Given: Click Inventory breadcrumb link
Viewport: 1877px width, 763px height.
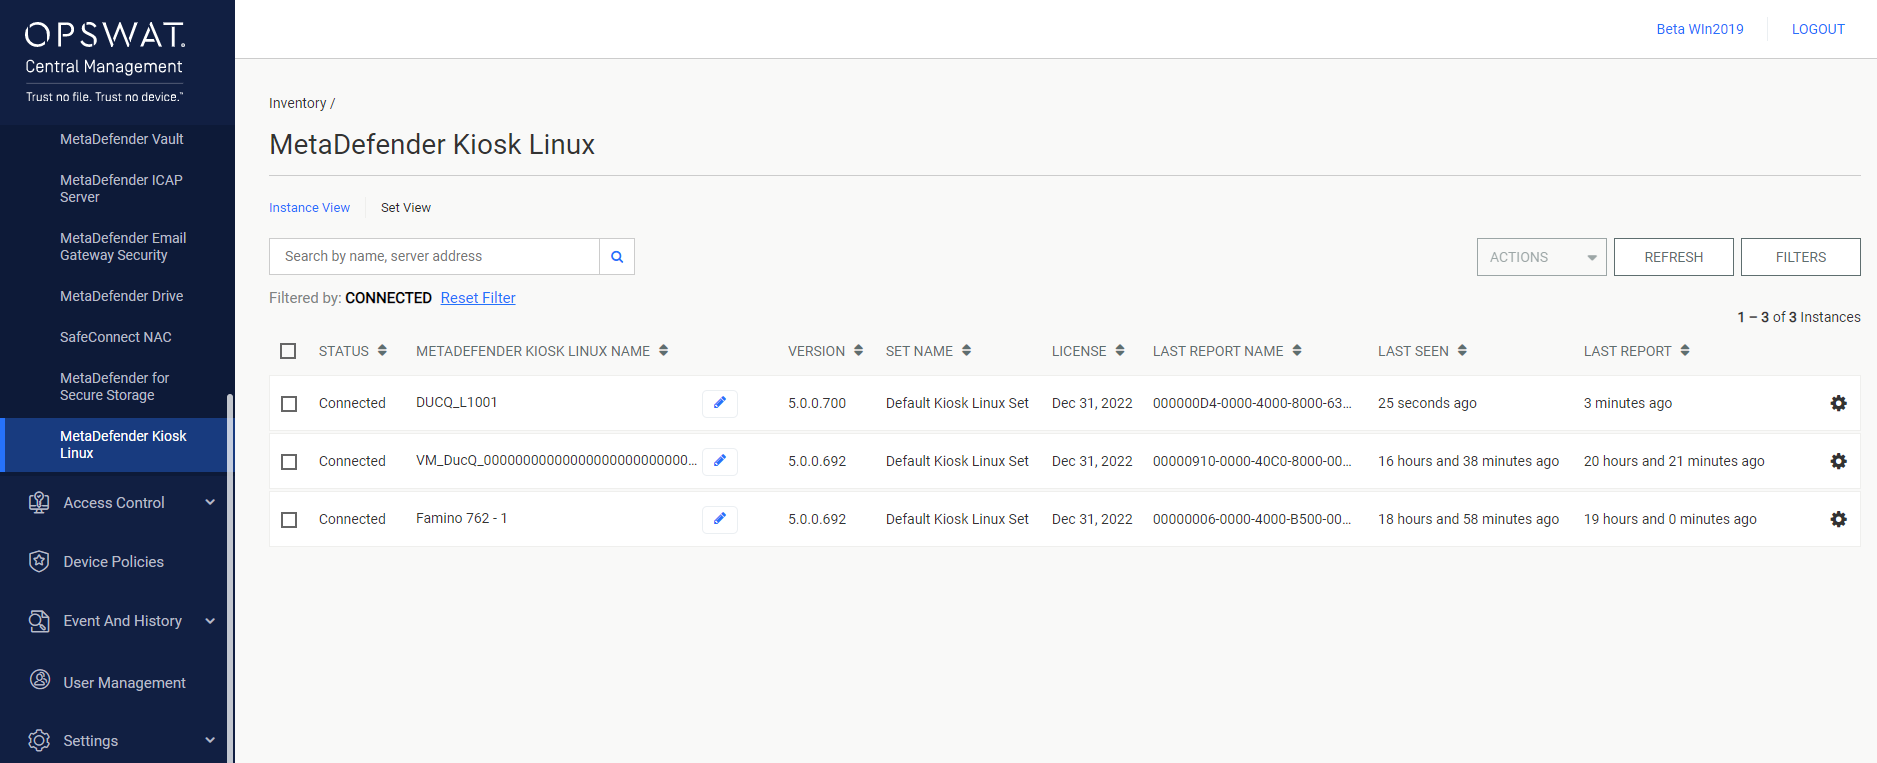Looking at the screenshot, I should pyautogui.click(x=298, y=103).
